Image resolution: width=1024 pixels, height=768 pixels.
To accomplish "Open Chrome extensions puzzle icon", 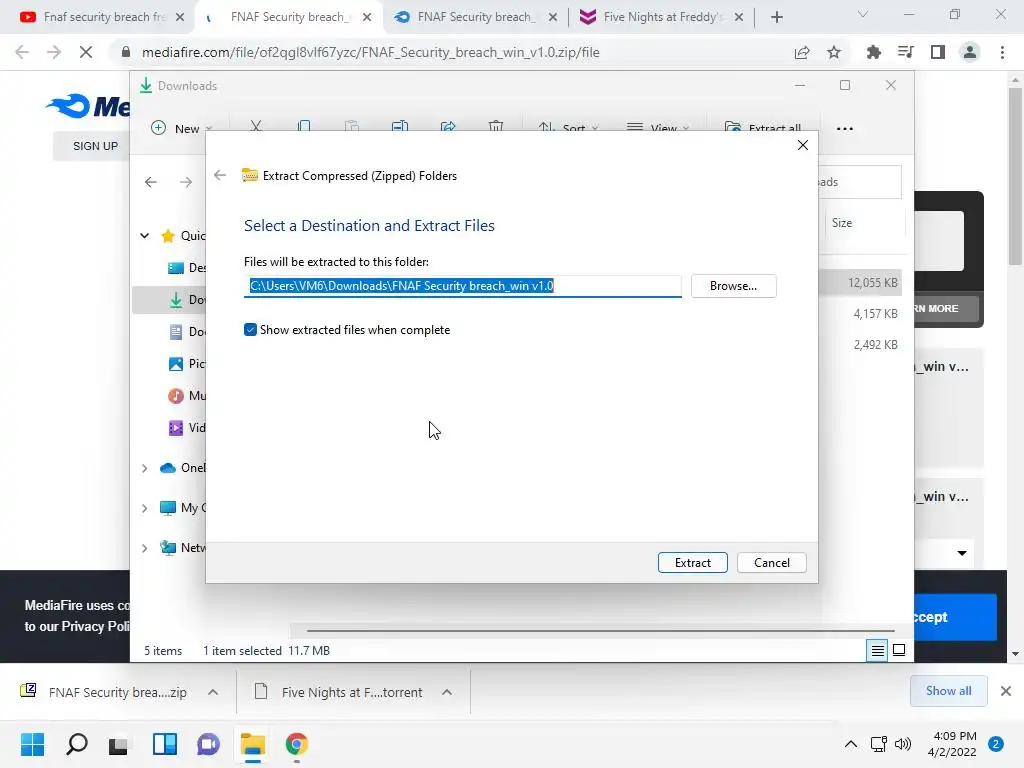I will 873,52.
